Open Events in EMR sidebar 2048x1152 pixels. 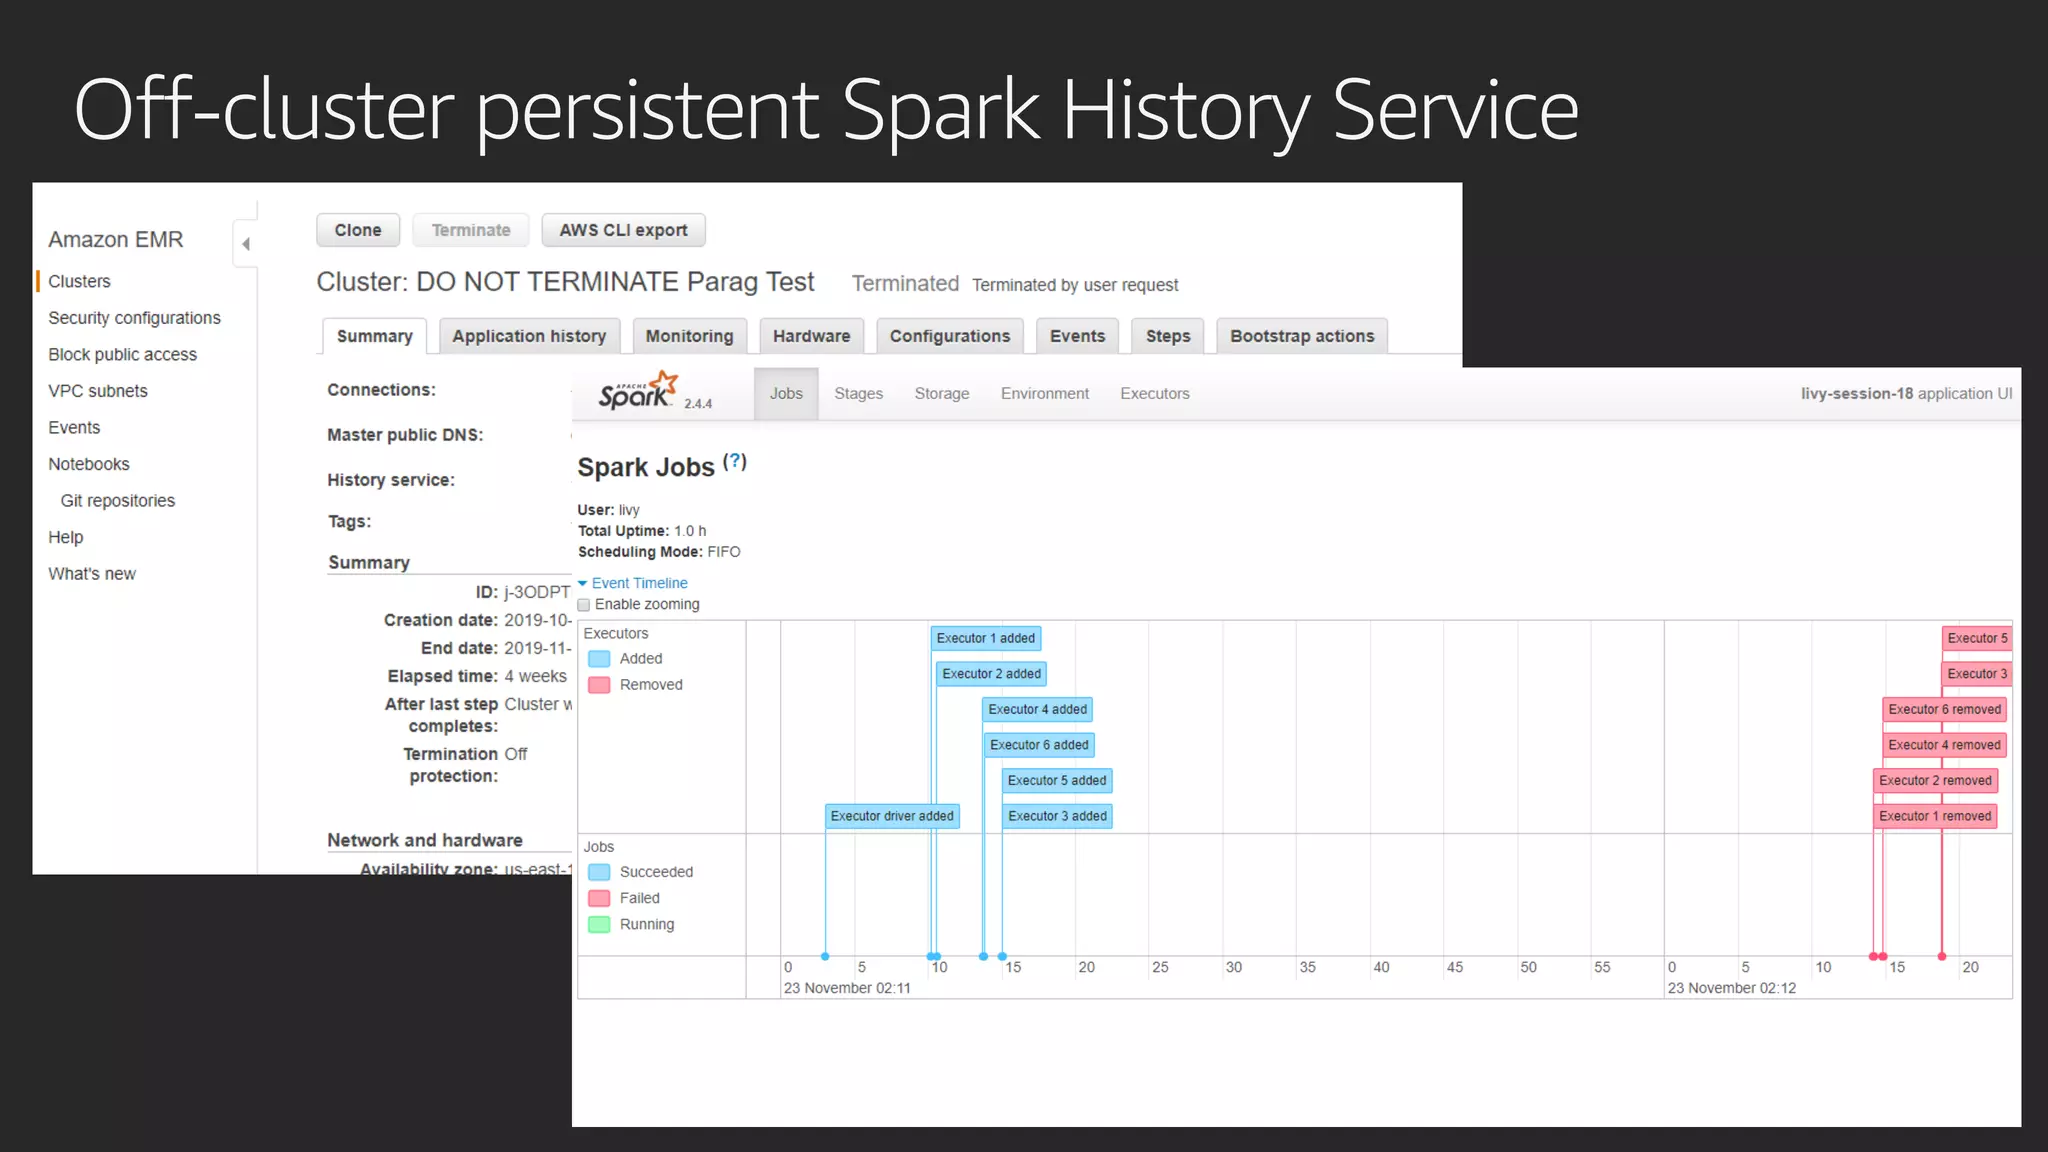coord(74,428)
